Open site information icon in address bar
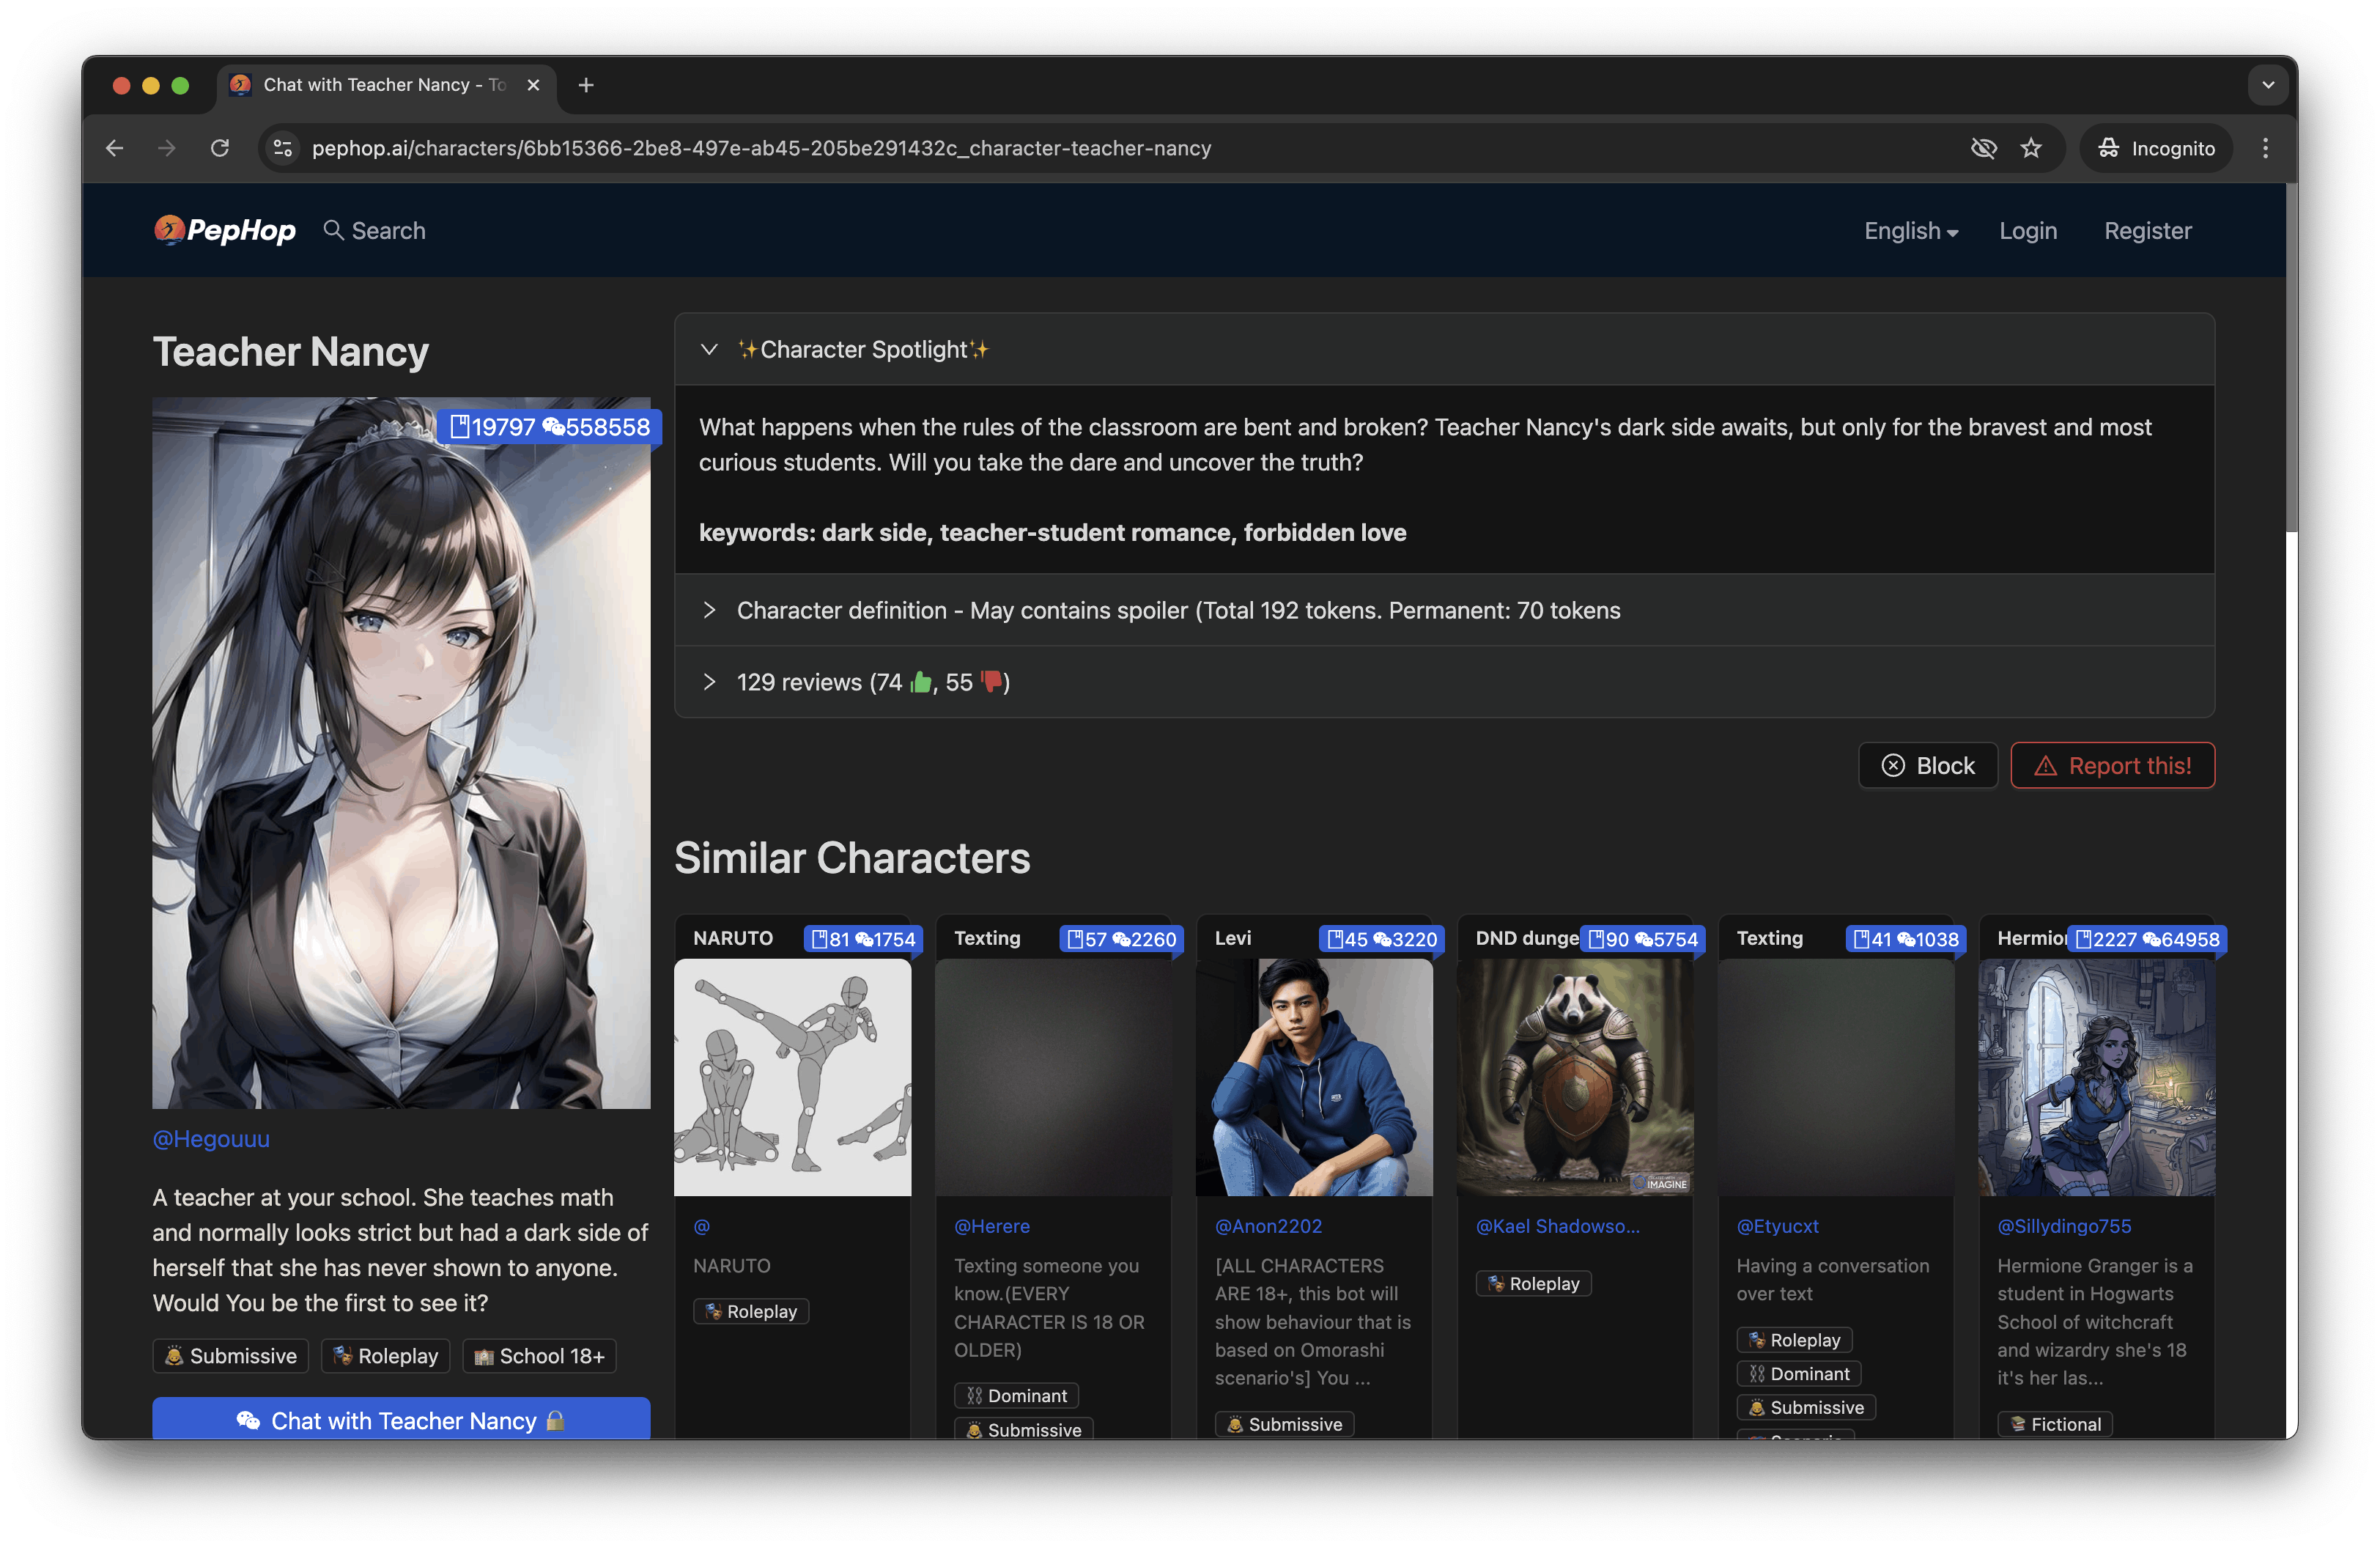Viewport: 2380px width, 1548px height. pos(283,148)
